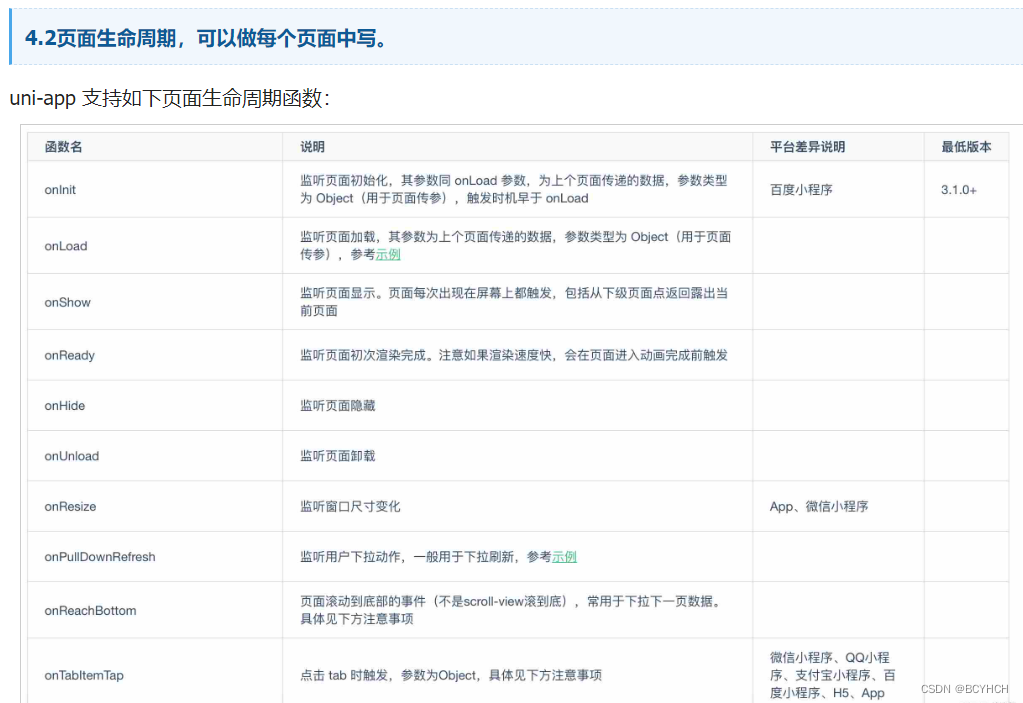Image resolution: width=1023 pixels, height=703 pixels.
Task: Click the 监听窗口尺寸变化 description
Action: 350,507
